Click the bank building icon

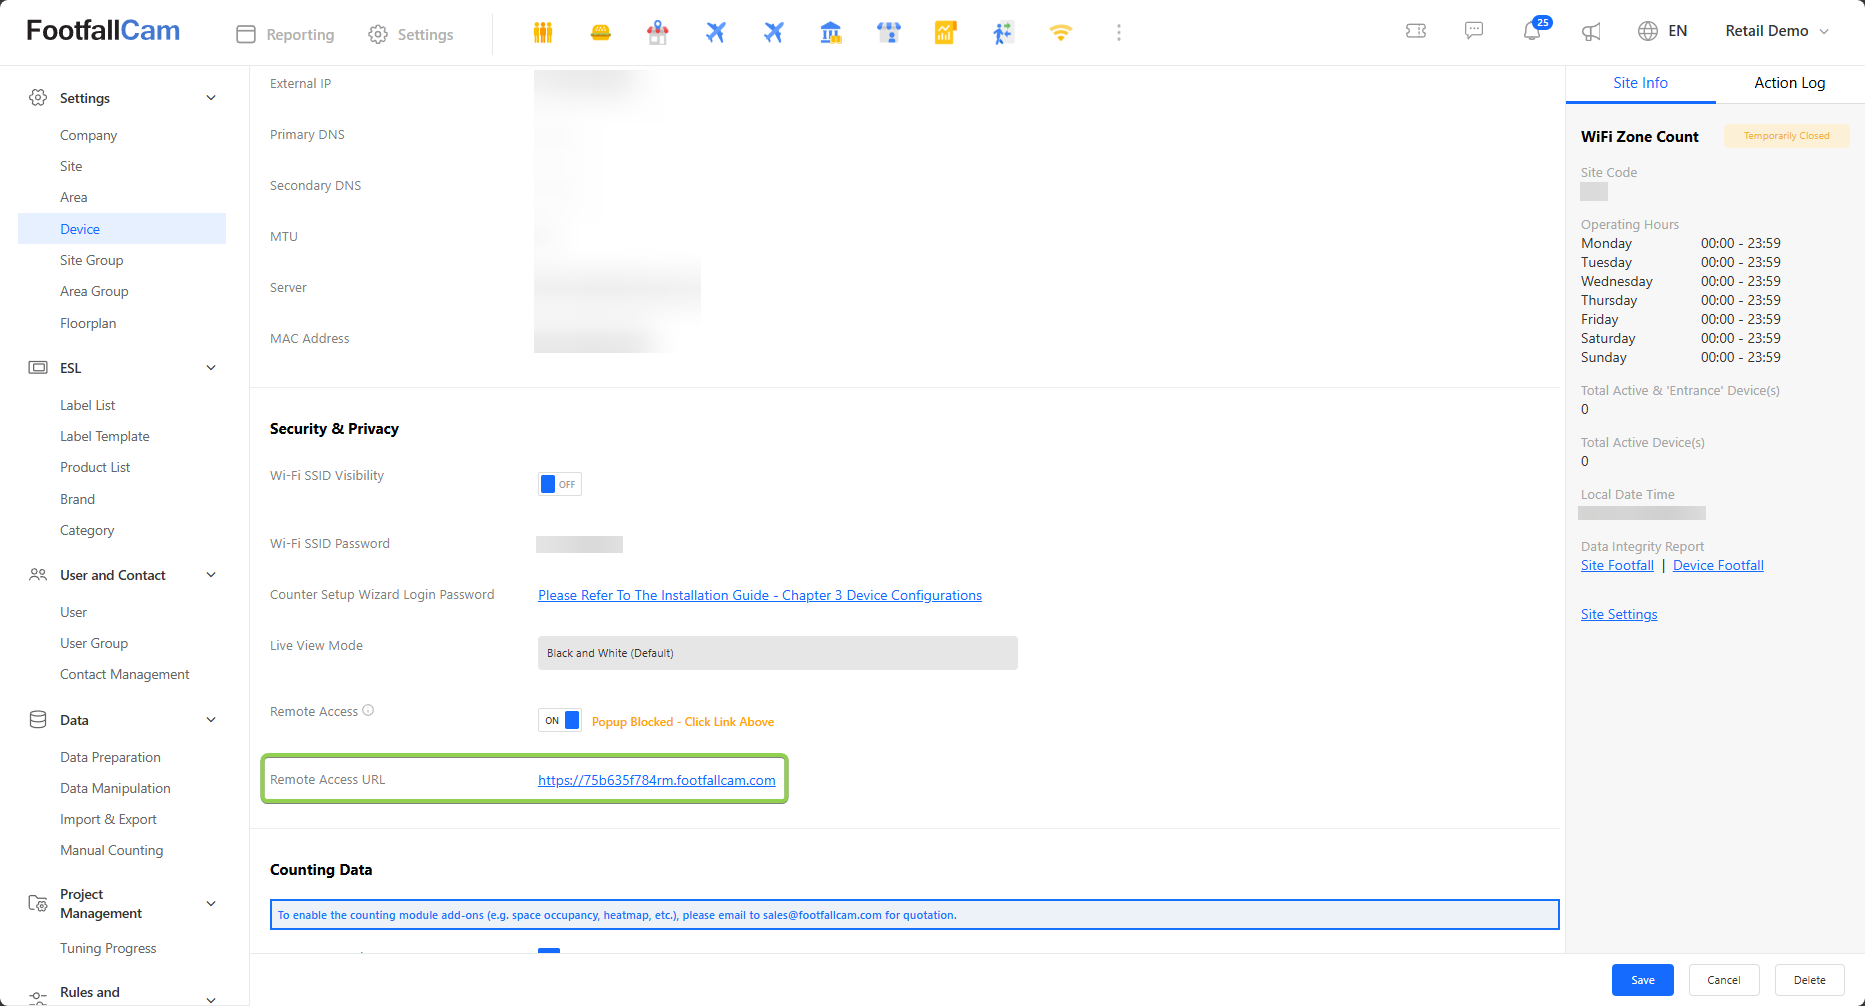pos(830,33)
